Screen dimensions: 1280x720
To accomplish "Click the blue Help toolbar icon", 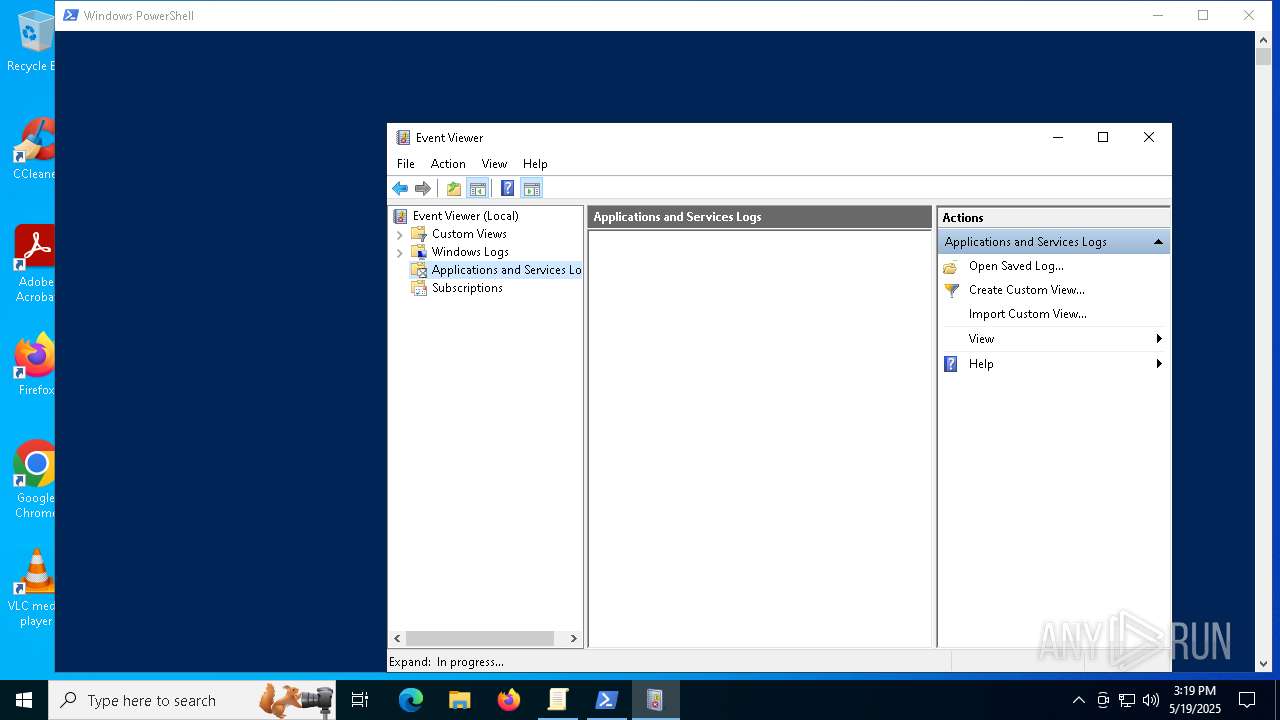I will (x=507, y=188).
